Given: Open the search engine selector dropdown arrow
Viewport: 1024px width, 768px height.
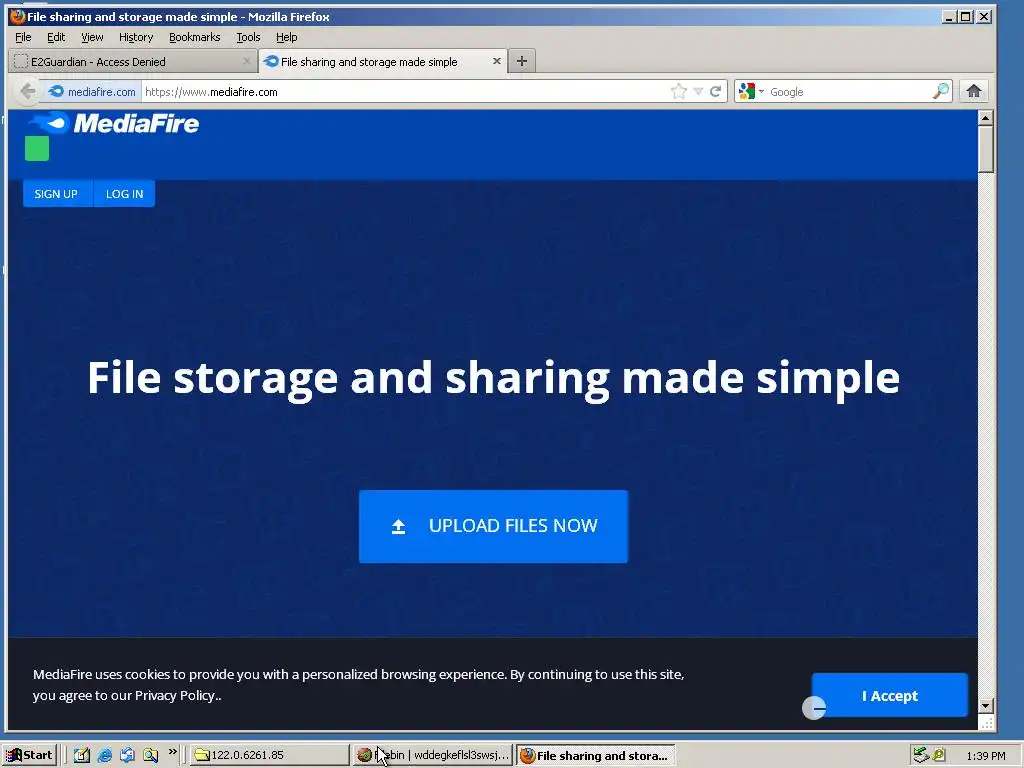Looking at the screenshot, I should (761, 91).
